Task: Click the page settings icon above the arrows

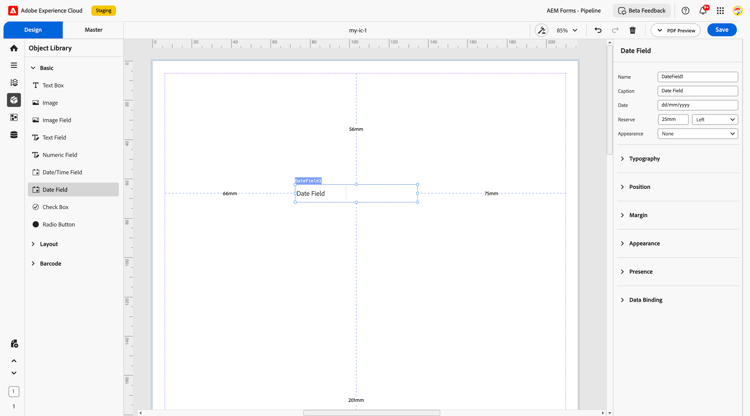Action: tap(14, 344)
